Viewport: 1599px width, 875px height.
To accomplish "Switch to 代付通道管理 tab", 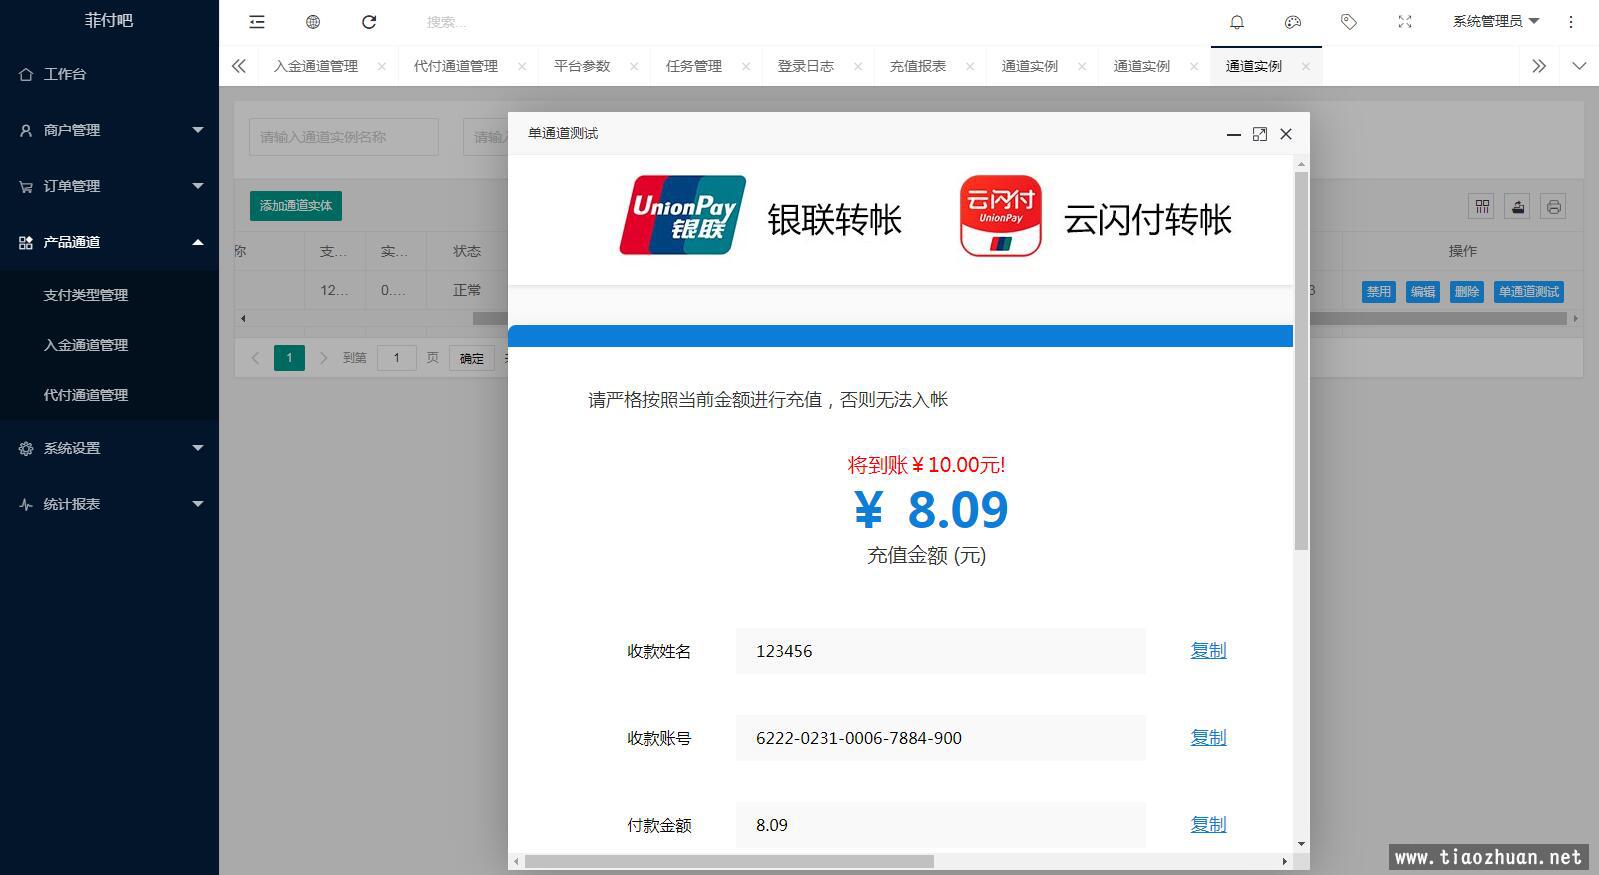I will 456,66.
